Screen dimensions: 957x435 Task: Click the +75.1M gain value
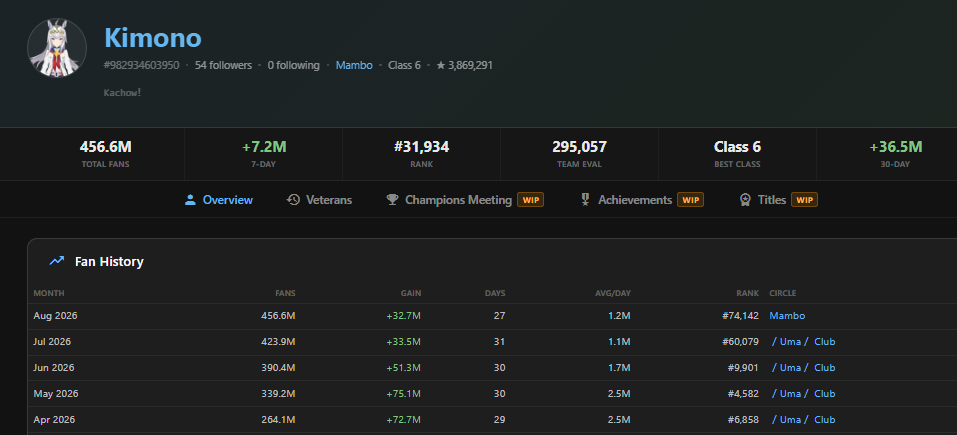click(x=403, y=394)
